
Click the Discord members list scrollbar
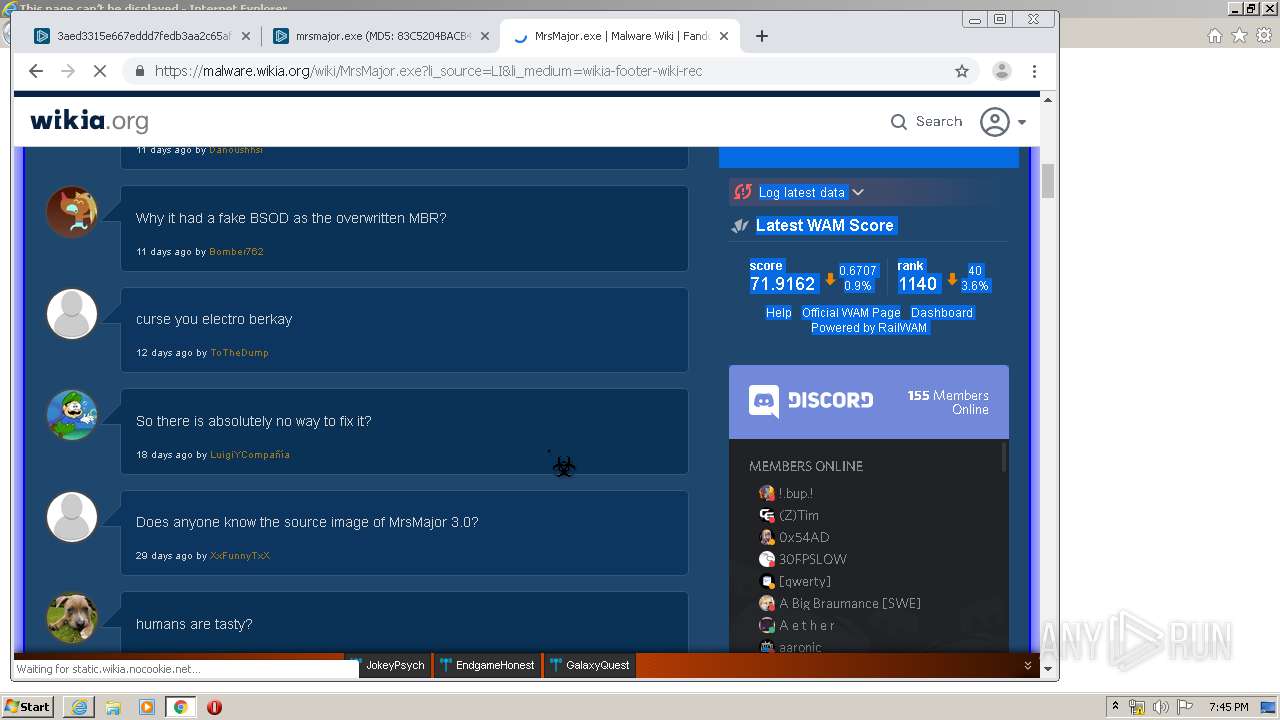[1003, 458]
